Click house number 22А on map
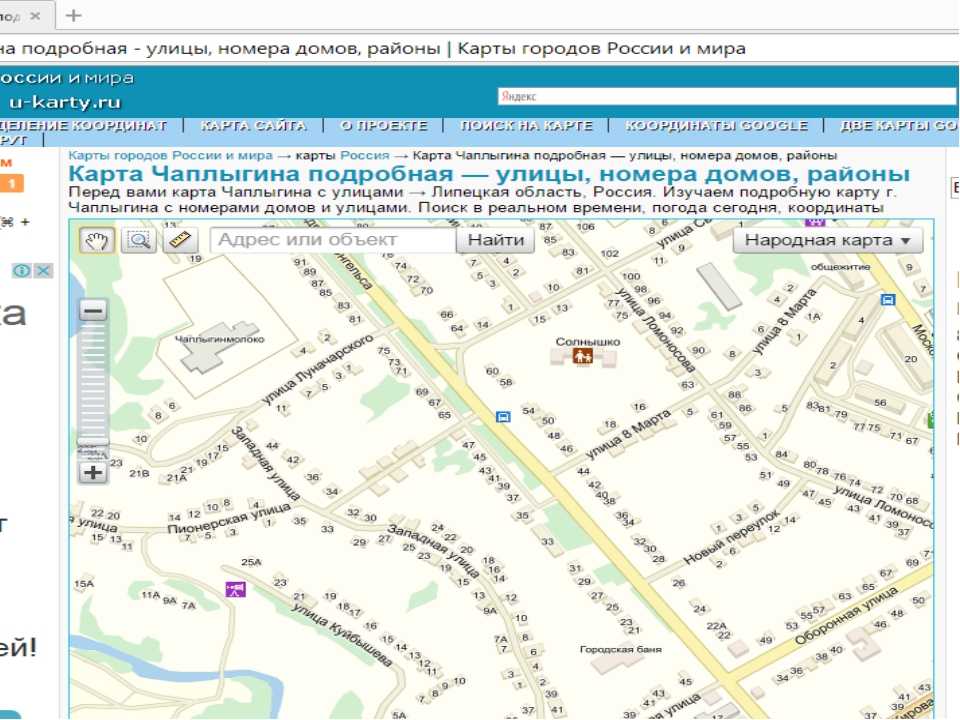Image resolution: width=960 pixels, height=720 pixels. pos(716,626)
